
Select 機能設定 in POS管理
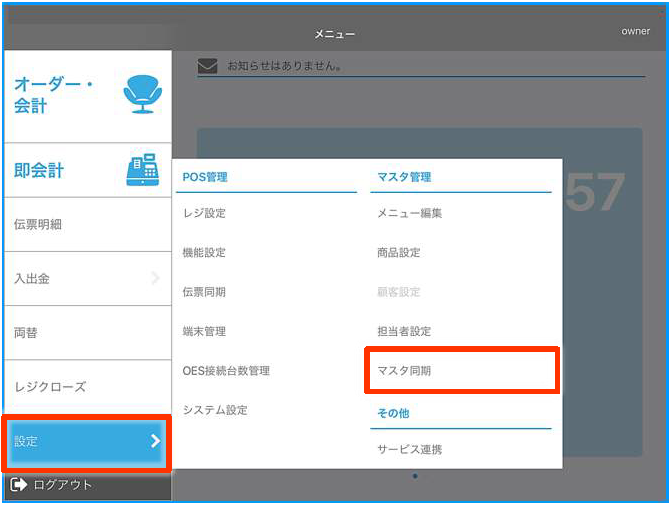tap(204, 253)
